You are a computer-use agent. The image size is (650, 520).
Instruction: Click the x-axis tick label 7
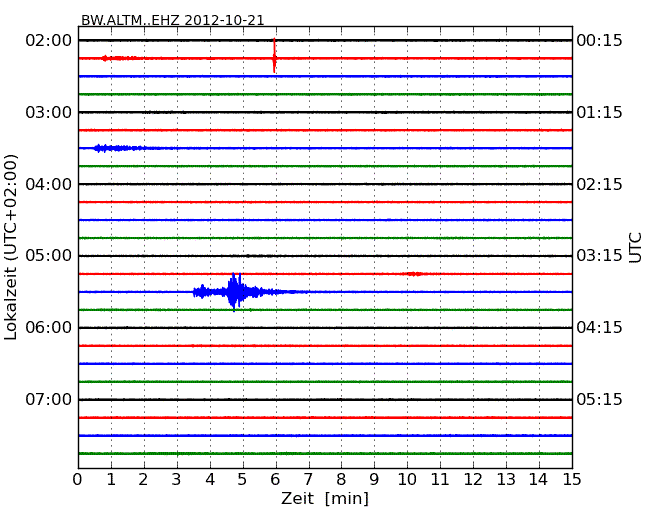tap(308, 480)
